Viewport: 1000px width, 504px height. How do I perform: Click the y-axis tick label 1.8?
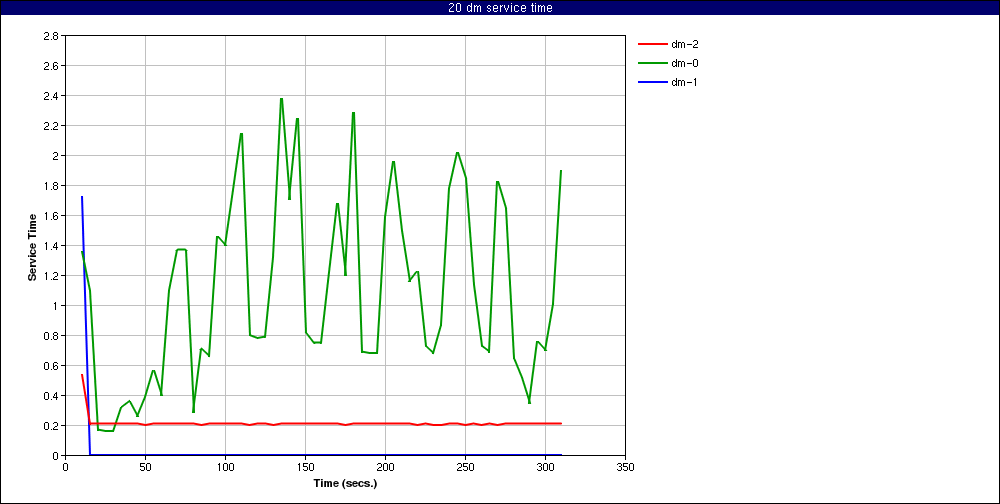[x=52, y=186]
